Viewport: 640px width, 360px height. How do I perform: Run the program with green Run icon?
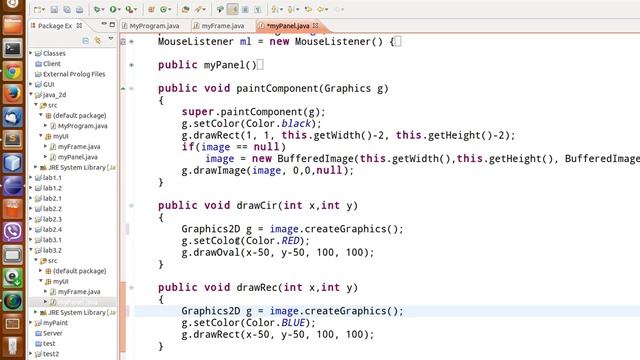[x=113, y=9]
